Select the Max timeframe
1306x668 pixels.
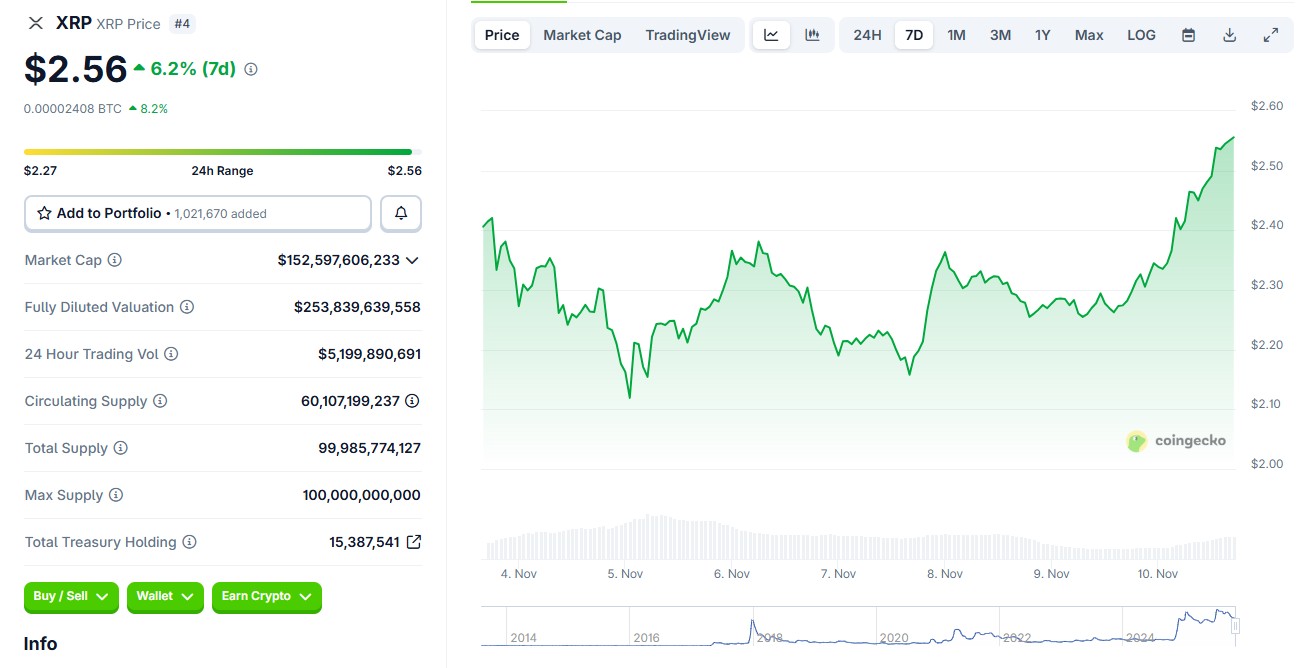pyautogui.click(x=1089, y=34)
